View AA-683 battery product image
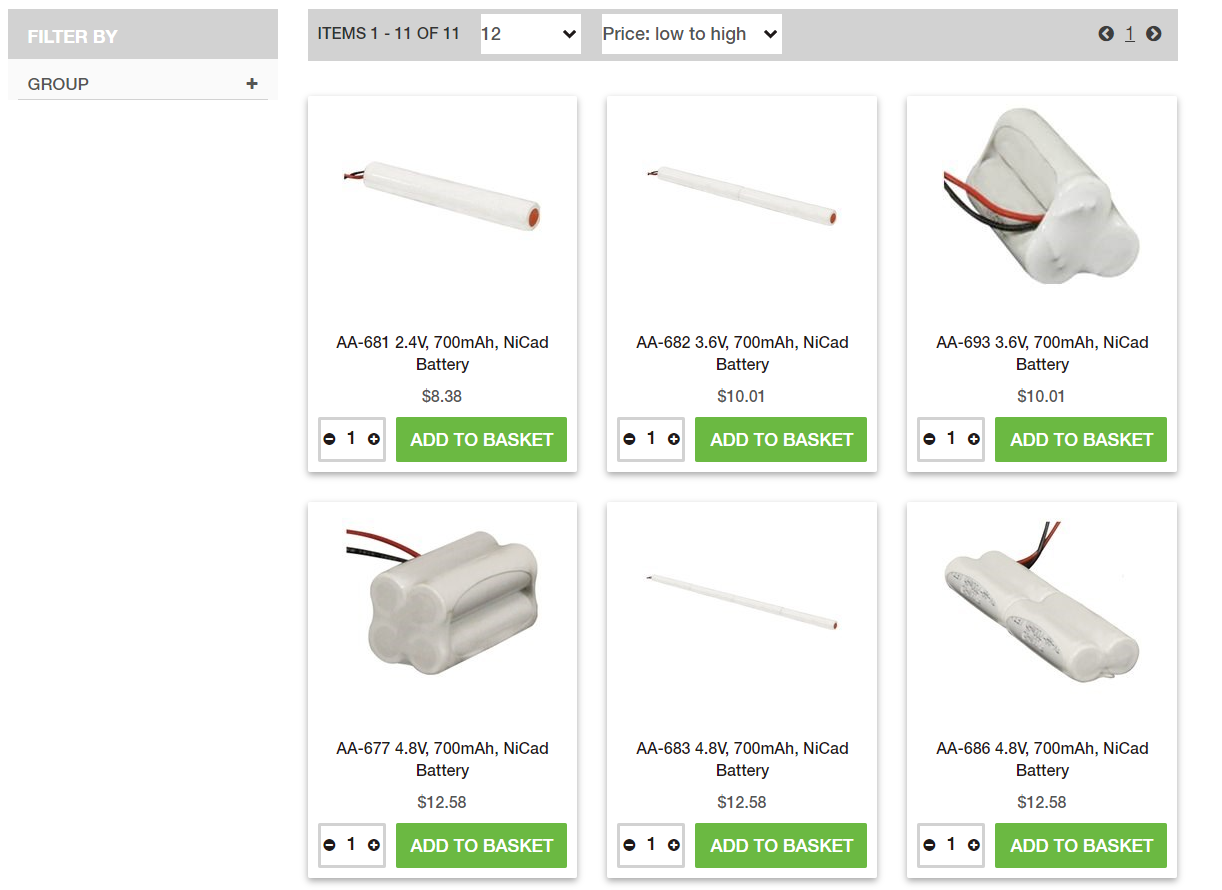The image size is (1222, 890). (742, 602)
